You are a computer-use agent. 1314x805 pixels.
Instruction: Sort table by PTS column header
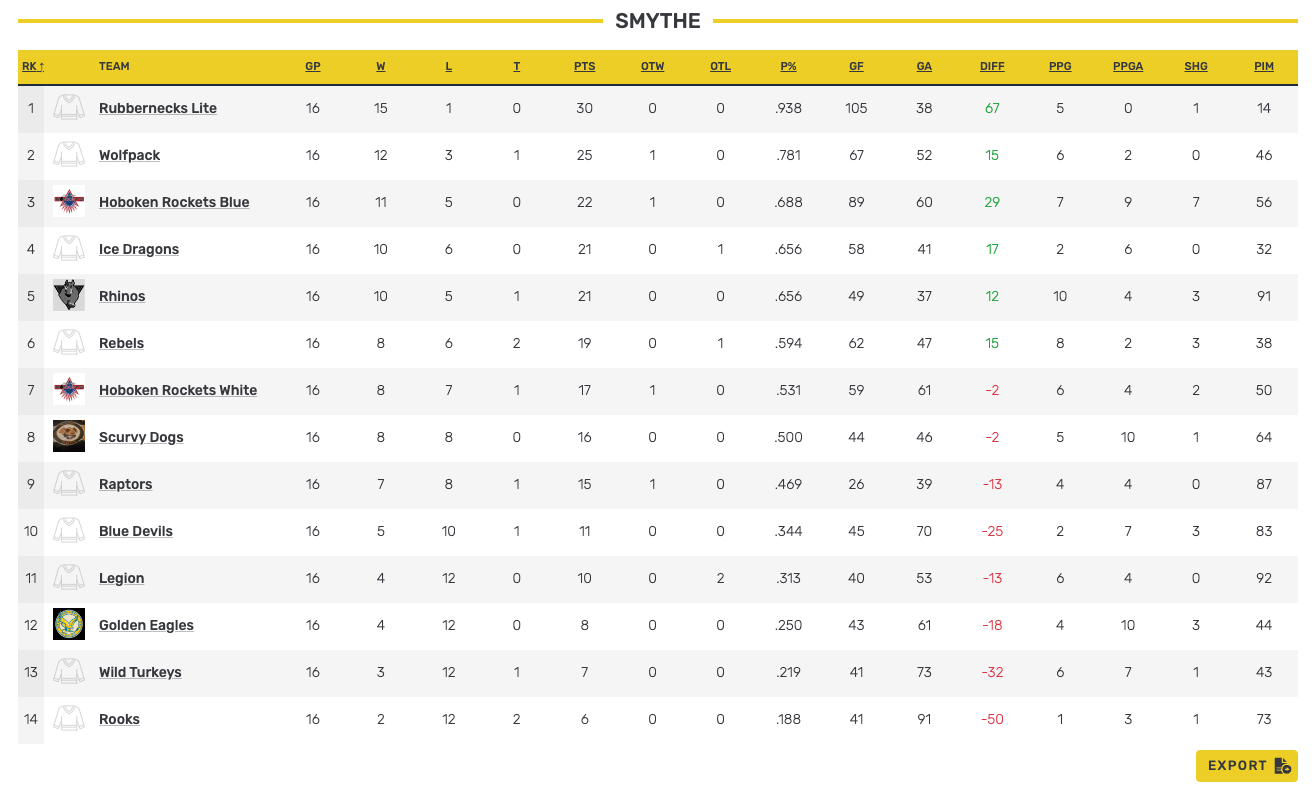click(584, 67)
